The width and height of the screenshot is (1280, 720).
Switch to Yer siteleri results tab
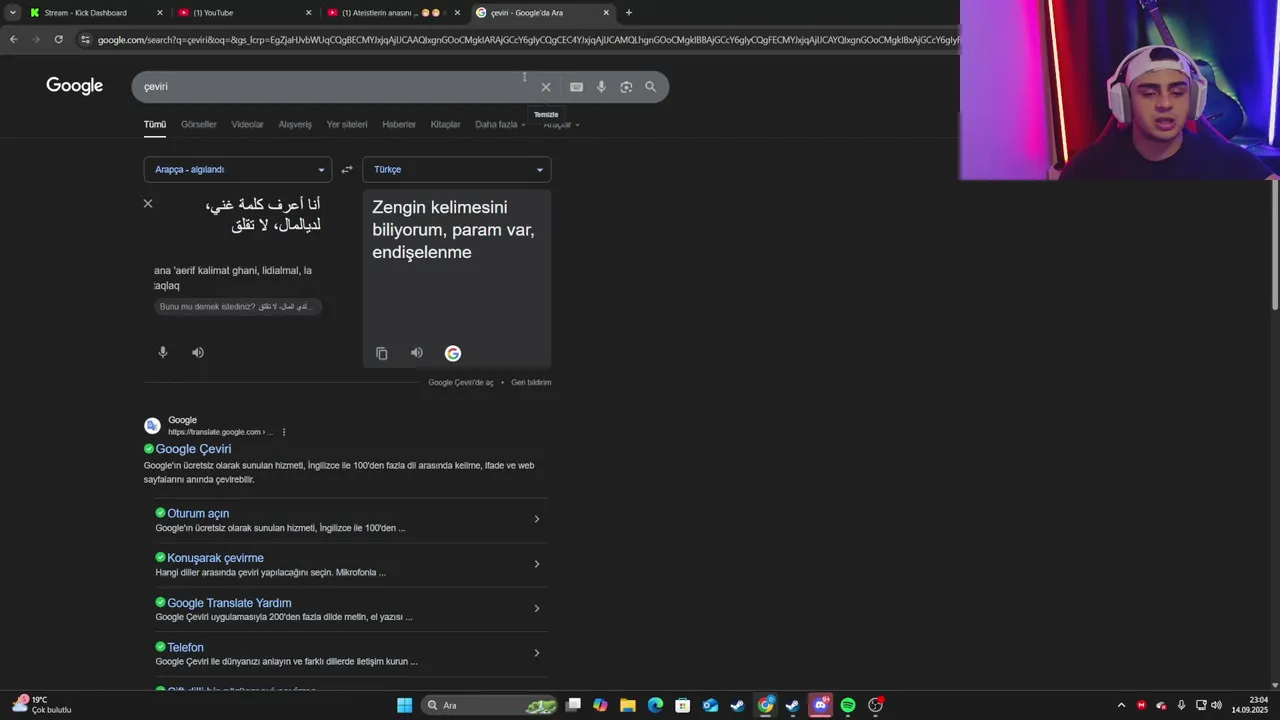click(347, 125)
